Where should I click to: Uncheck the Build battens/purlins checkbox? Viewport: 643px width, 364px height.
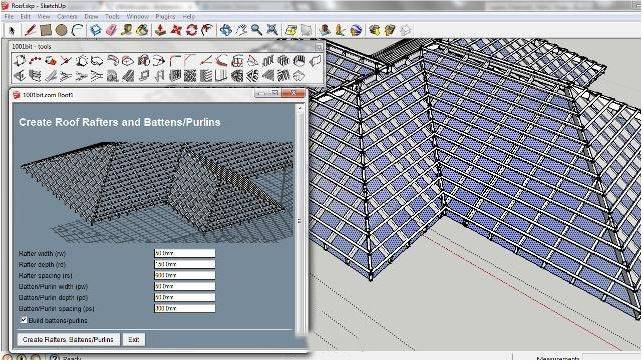[x=24, y=320]
